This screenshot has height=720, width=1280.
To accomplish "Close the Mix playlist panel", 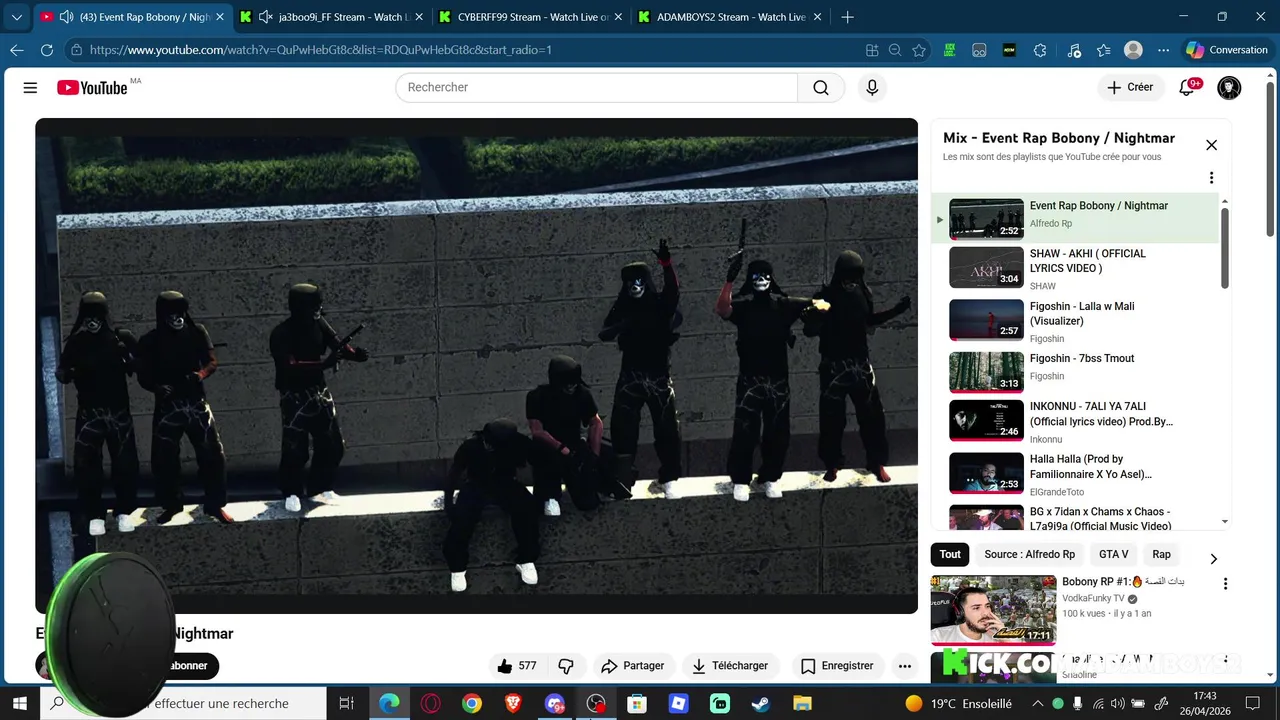I will pyautogui.click(x=1211, y=145).
